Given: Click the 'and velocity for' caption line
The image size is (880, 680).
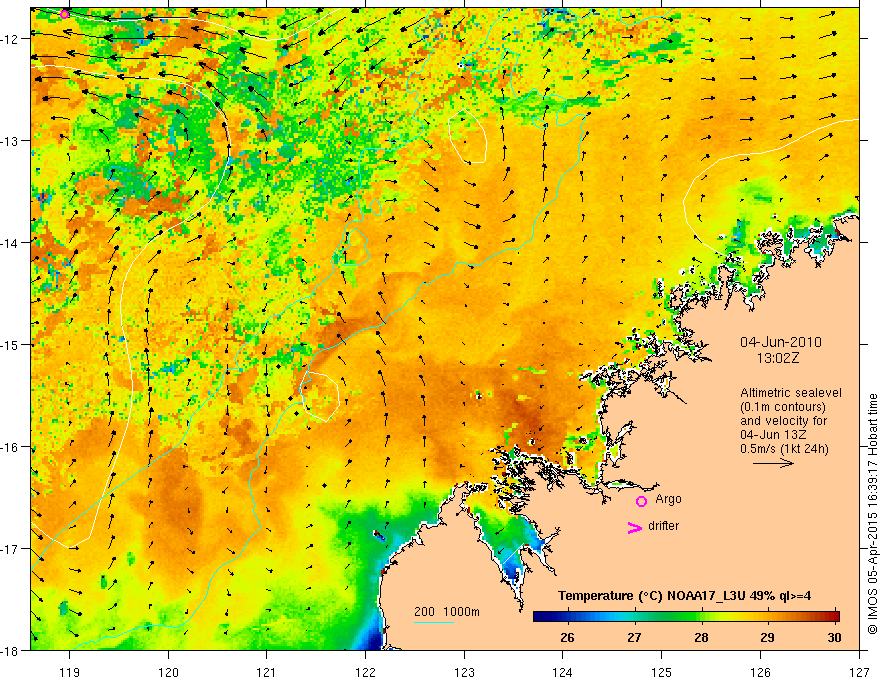Looking at the screenshot, I should click(783, 421).
